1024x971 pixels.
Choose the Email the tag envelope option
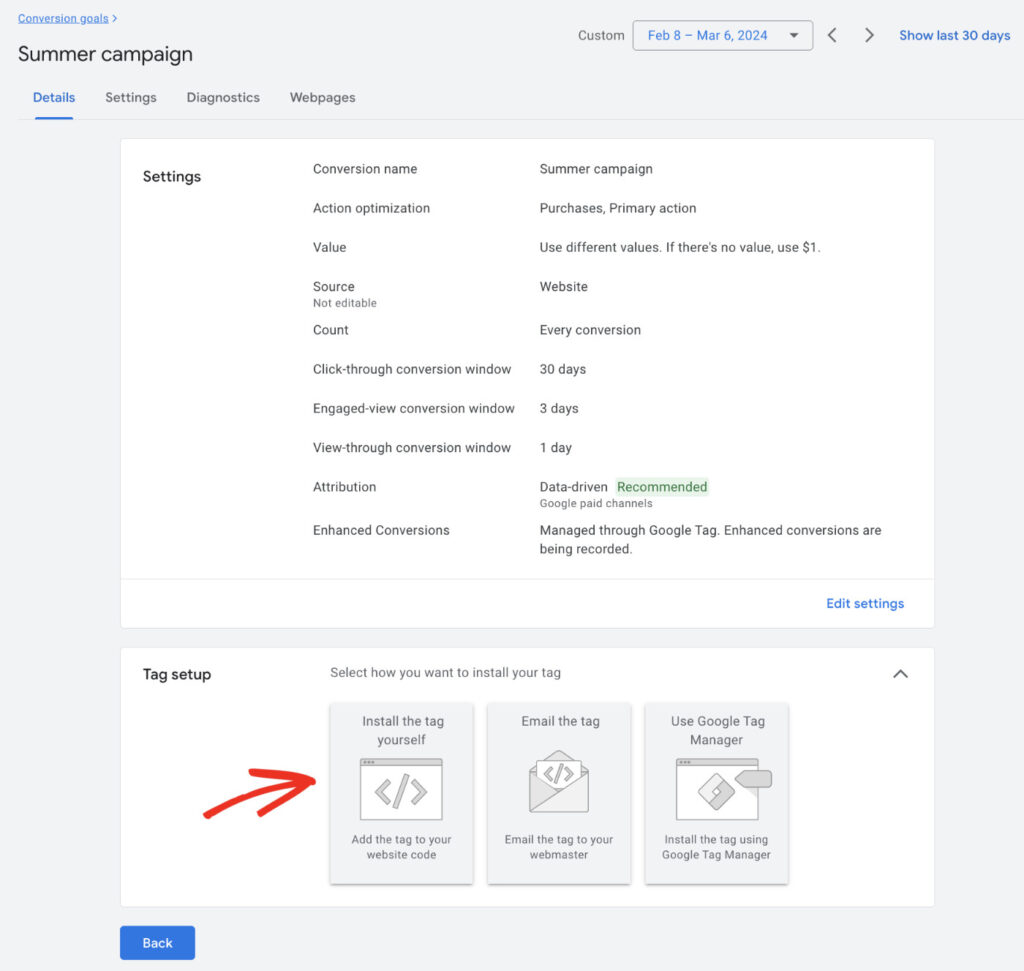(559, 793)
